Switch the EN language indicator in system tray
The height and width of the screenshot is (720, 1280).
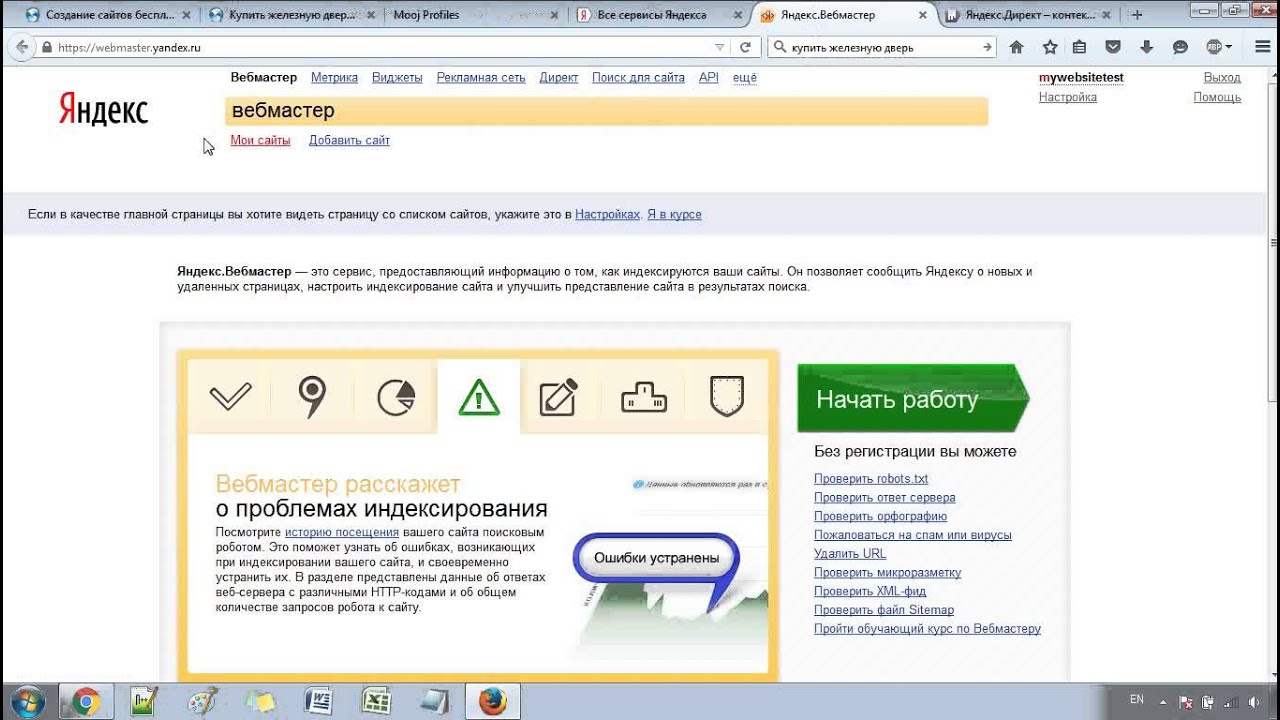1137,700
